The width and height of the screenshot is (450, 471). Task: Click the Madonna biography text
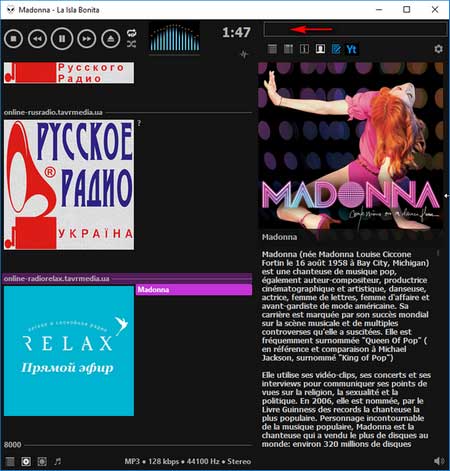[346, 349]
